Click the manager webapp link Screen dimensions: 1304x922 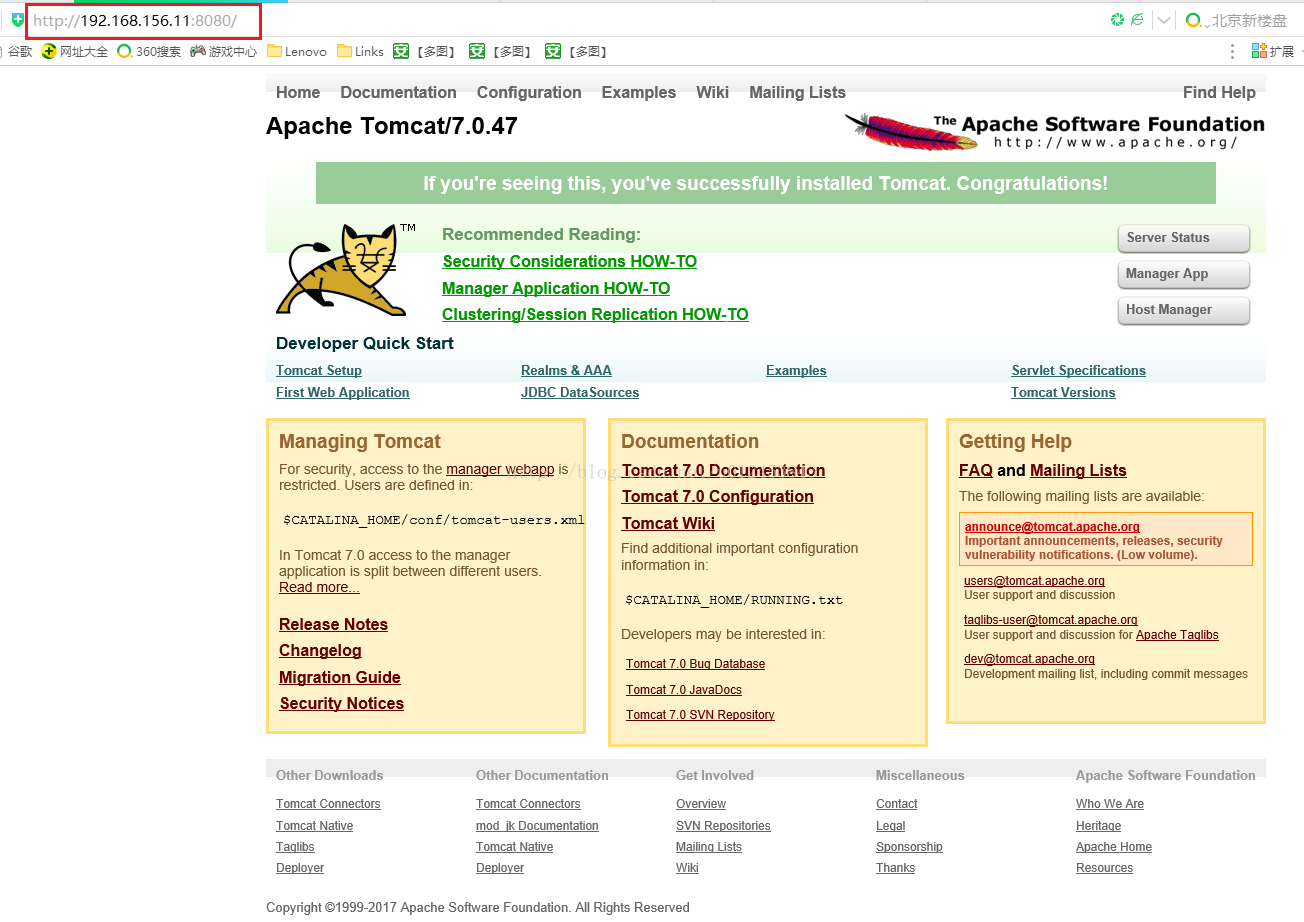(500, 469)
